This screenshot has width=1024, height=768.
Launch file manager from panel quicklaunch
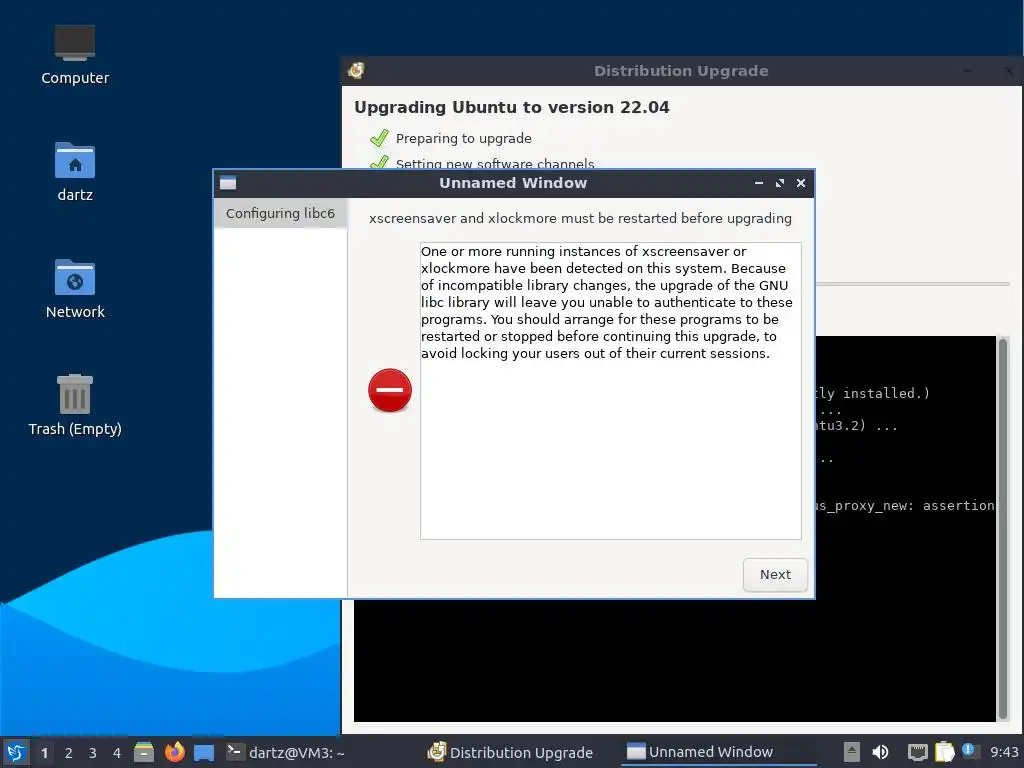tap(144, 752)
